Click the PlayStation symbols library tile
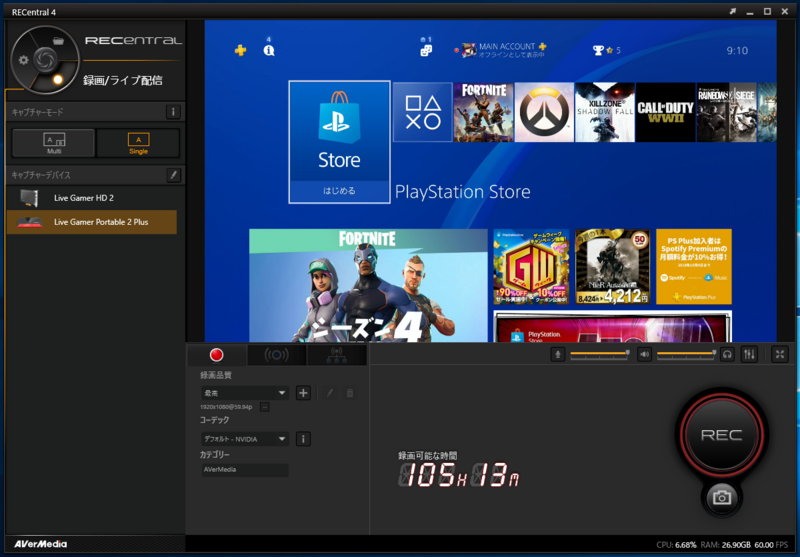 (x=422, y=112)
